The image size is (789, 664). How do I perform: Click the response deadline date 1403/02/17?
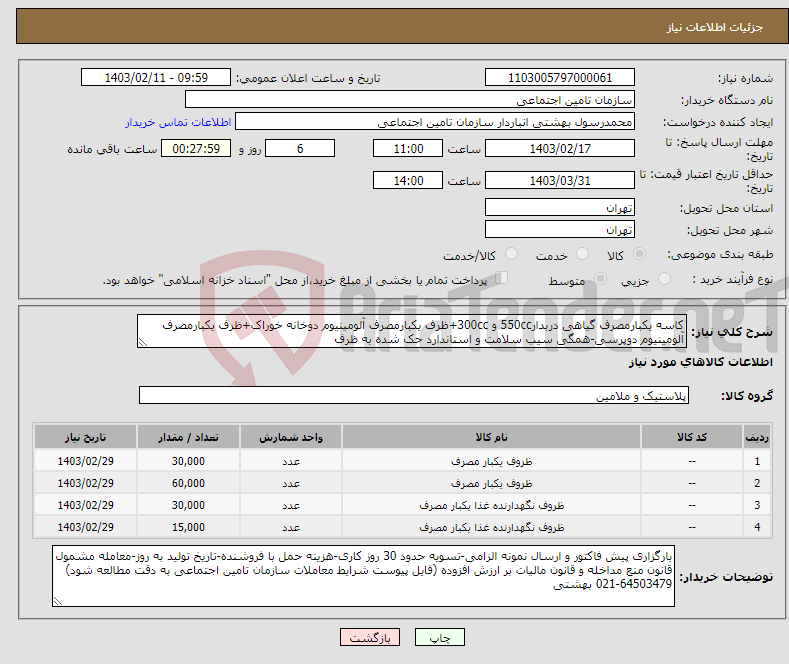tap(560, 148)
